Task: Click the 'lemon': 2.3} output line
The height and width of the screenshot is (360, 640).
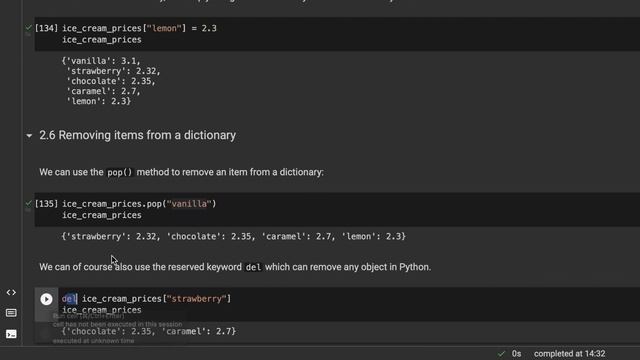Action: pyautogui.click(x=98, y=101)
